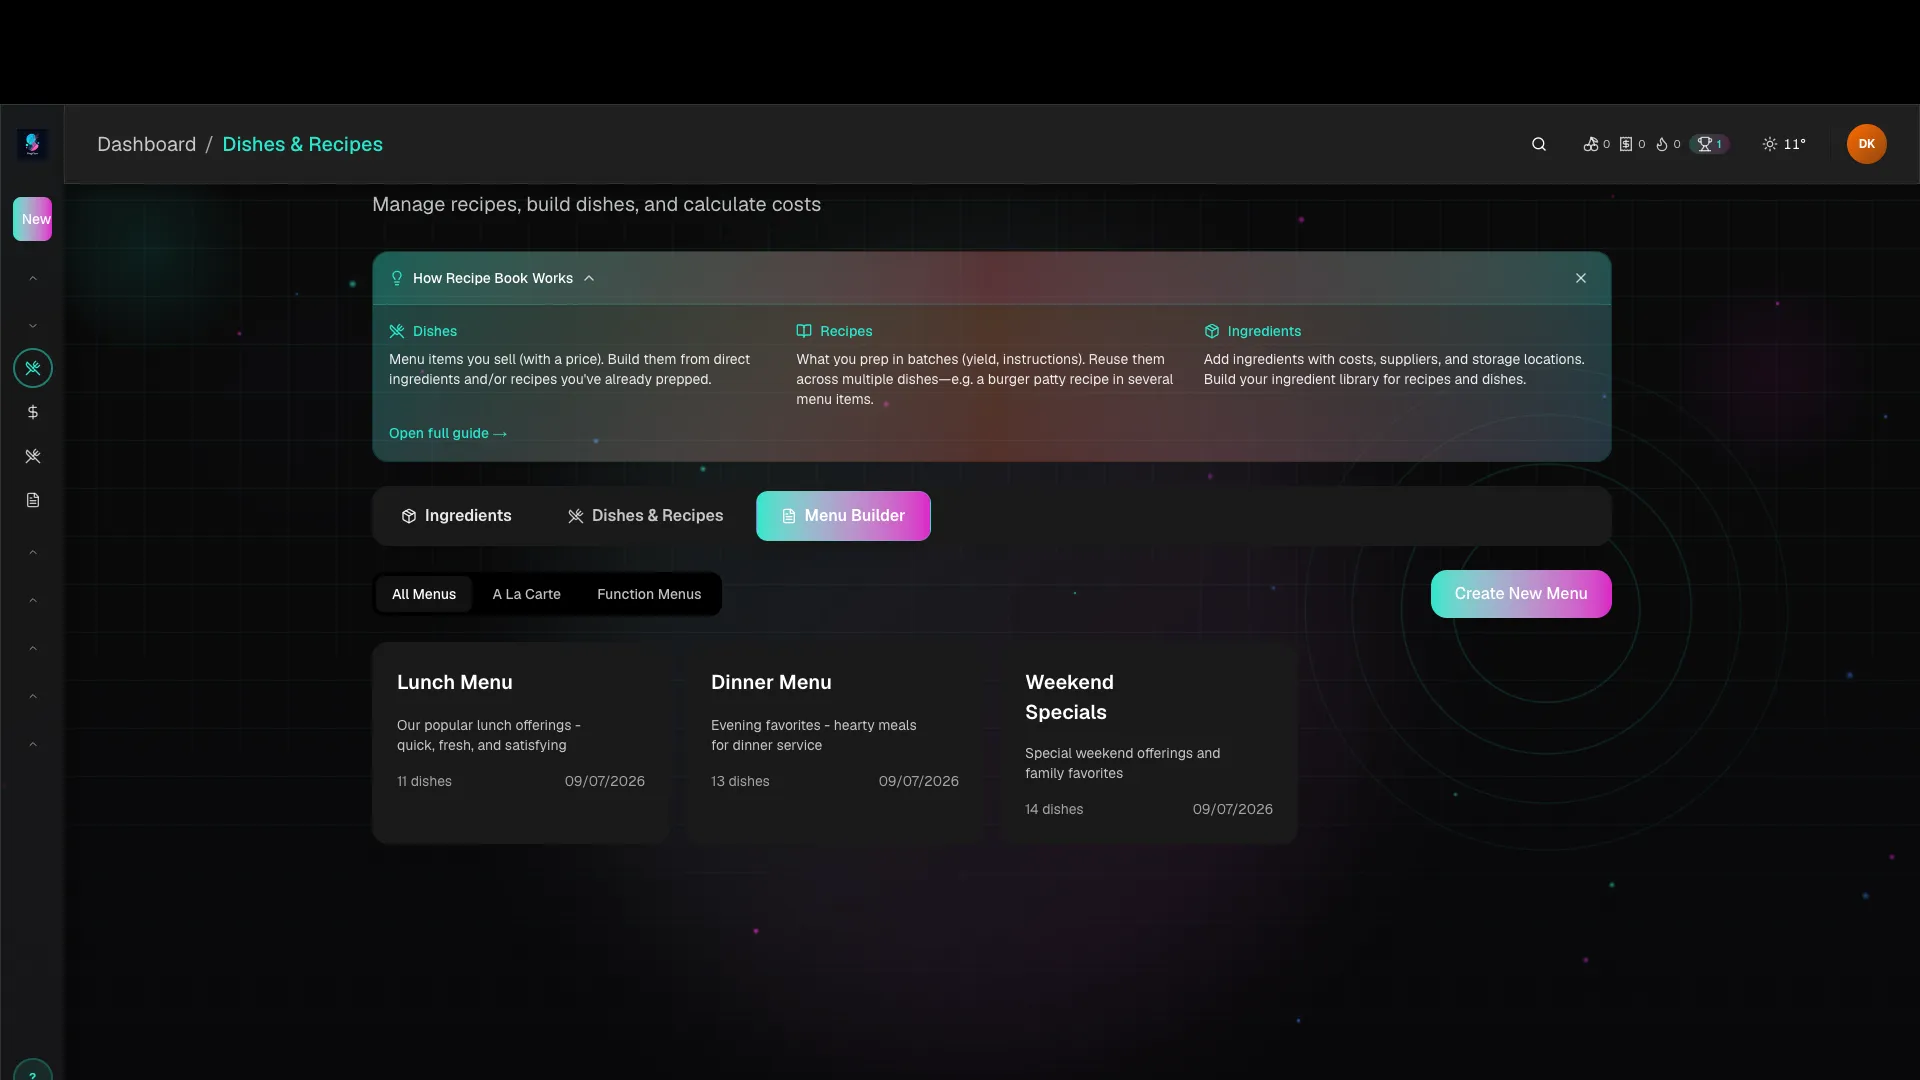The image size is (1920, 1080).
Task: Click the 'Evening favorites' description text
Action: [813, 735]
